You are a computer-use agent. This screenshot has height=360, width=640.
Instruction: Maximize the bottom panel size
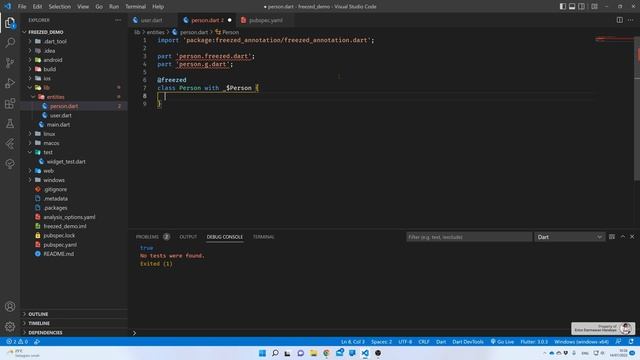click(x=623, y=237)
